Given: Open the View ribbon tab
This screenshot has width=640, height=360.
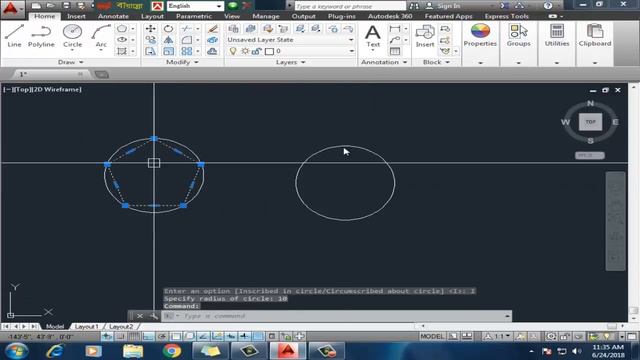Looking at the screenshot, I should point(232,16).
